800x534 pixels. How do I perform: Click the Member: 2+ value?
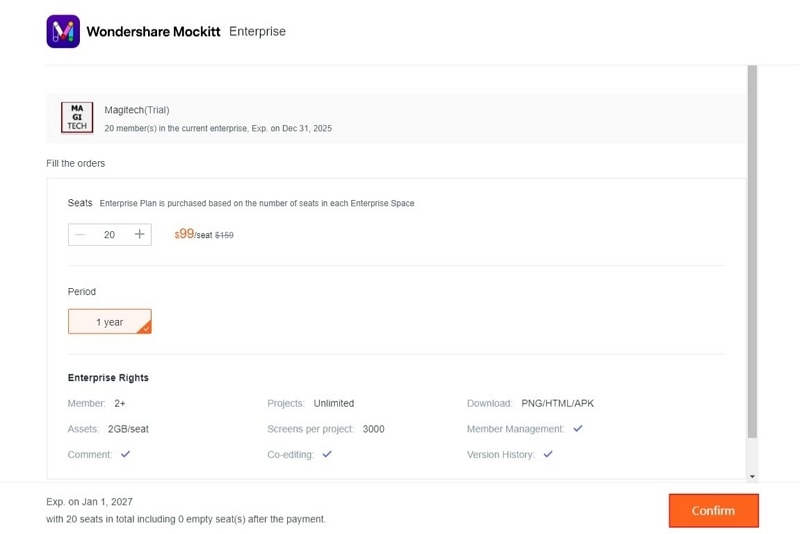tap(120, 403)
